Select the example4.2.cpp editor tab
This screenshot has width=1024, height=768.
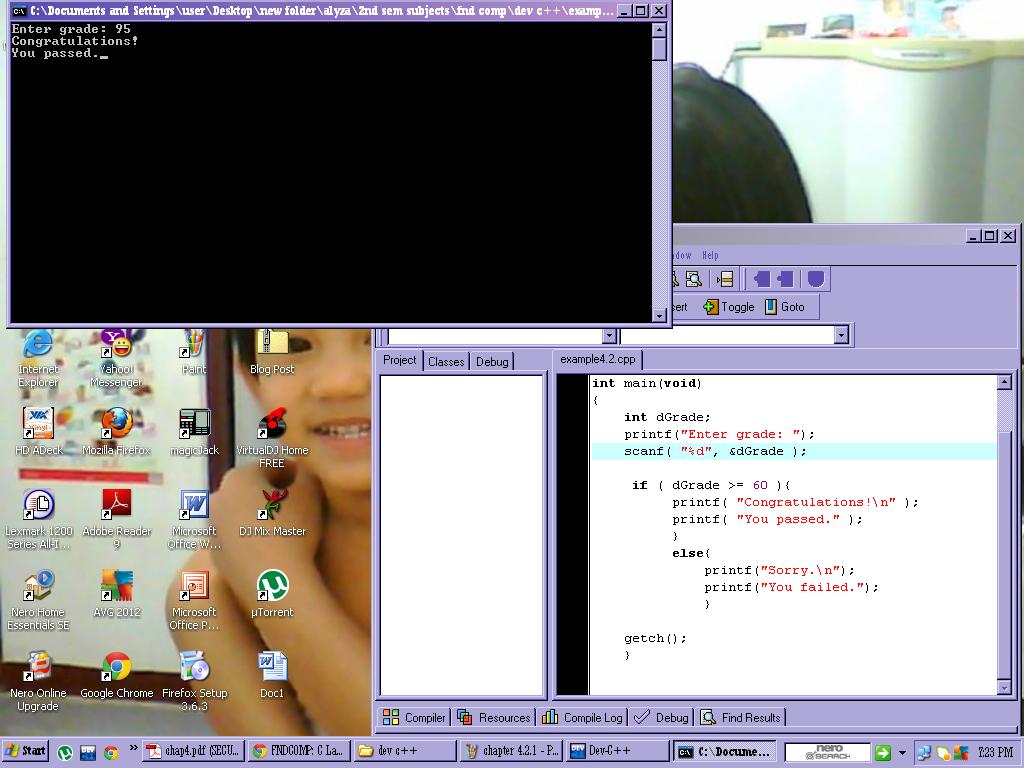tap(598, 359)
